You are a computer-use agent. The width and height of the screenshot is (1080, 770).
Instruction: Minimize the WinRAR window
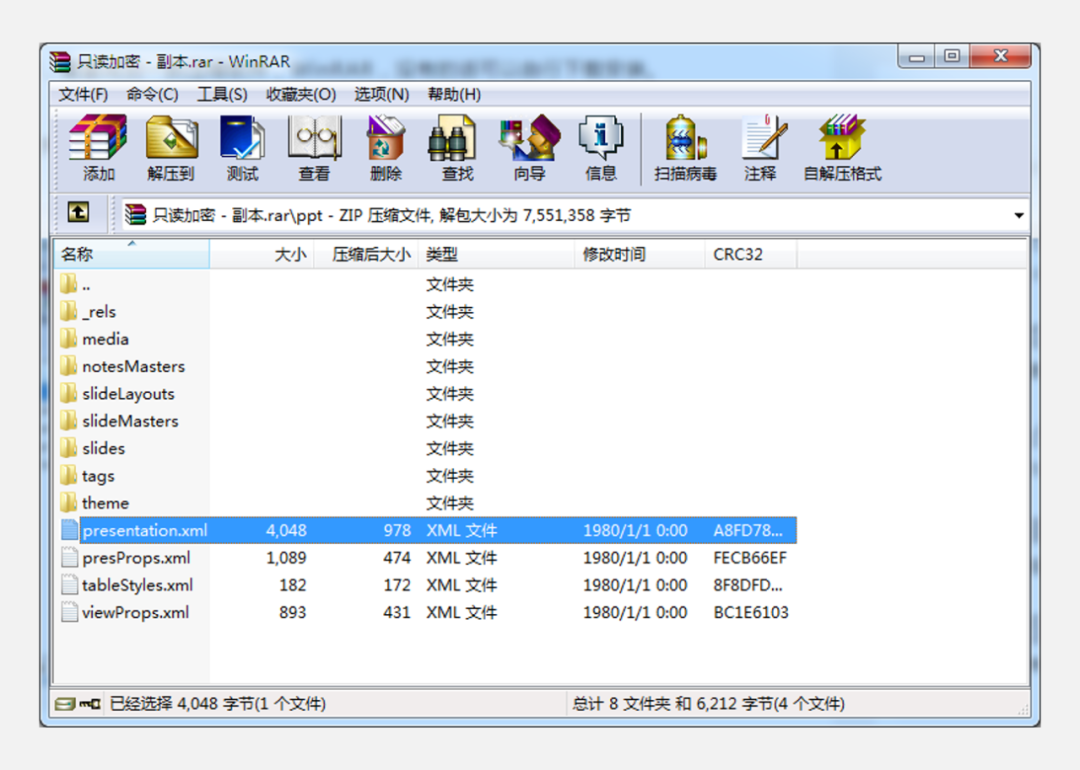916,57
